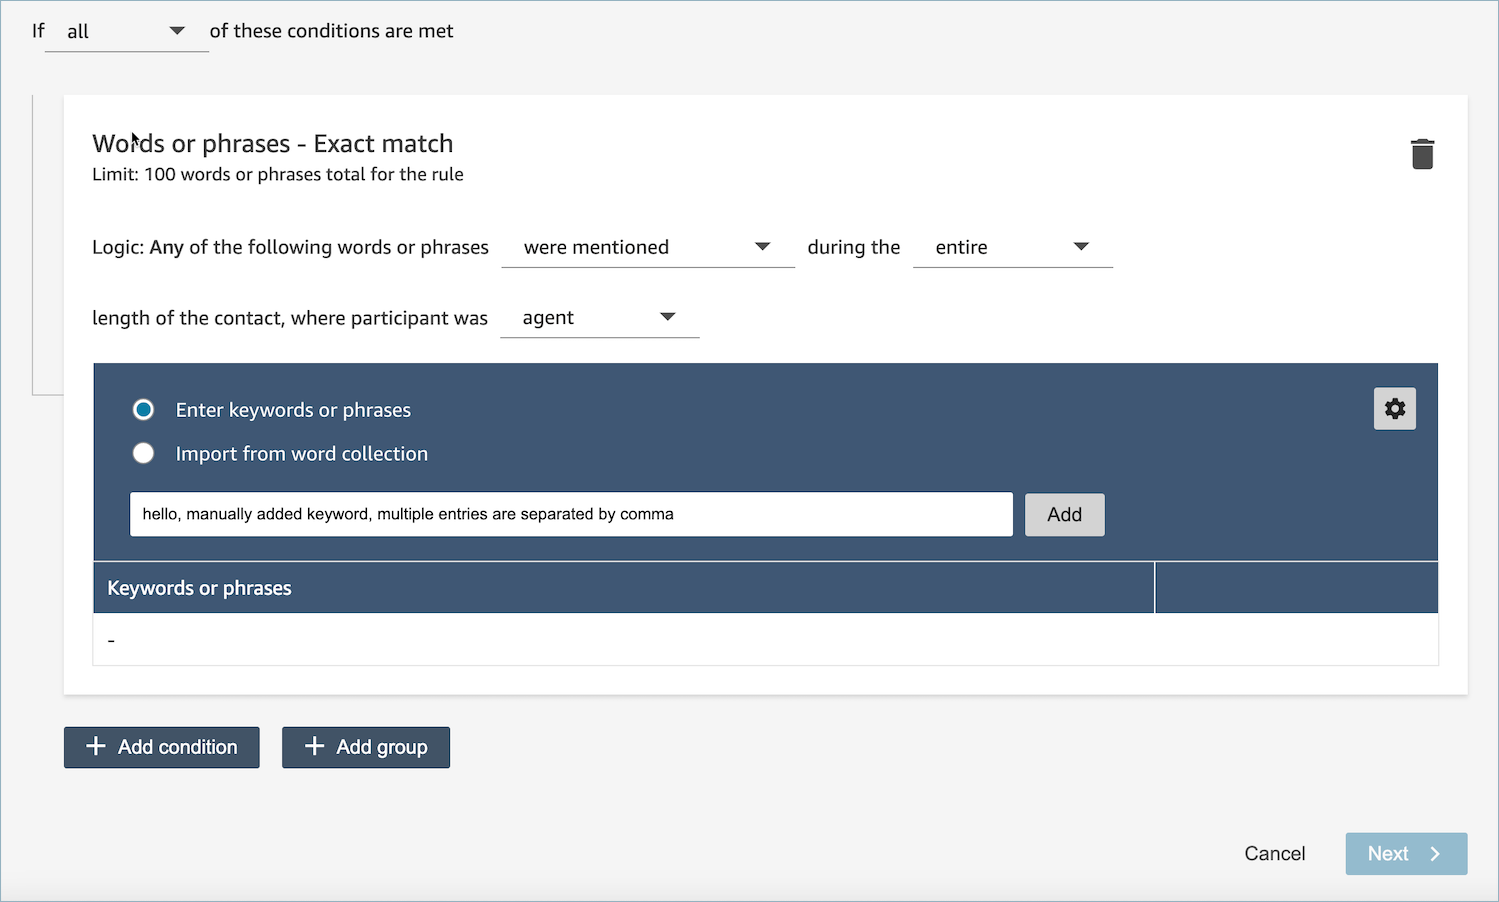Click the keywords or phrases input field
This screenshot has height=902, width=1499.
[x=570, y=514]
